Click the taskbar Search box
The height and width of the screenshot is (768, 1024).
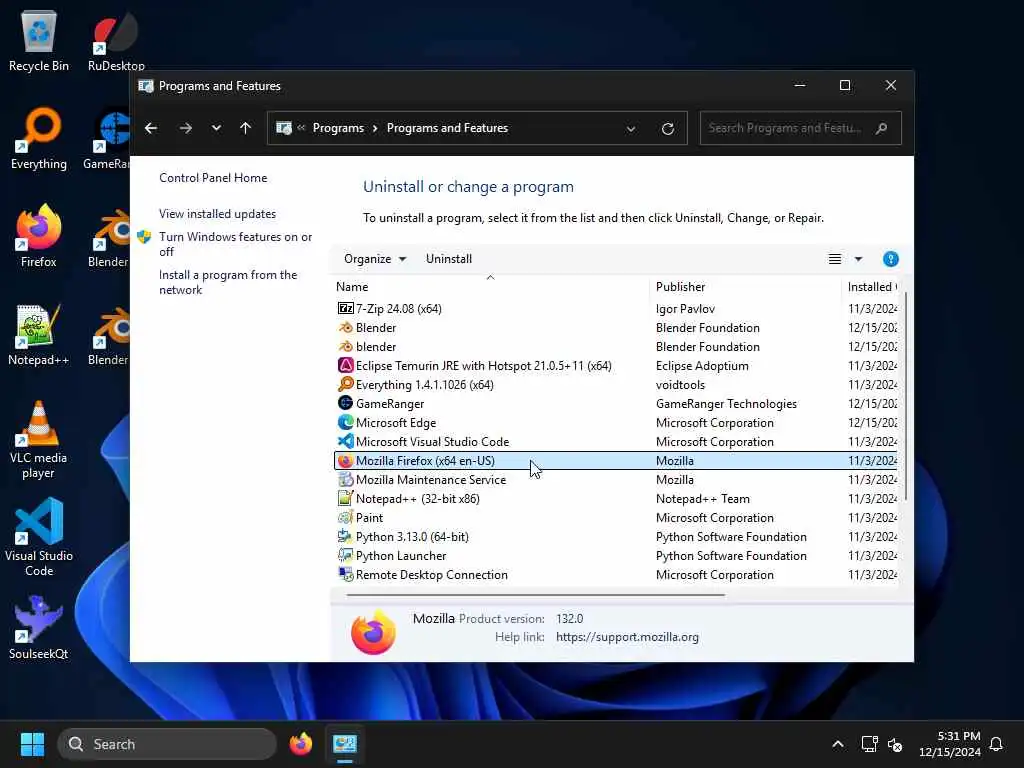(167, 744)
